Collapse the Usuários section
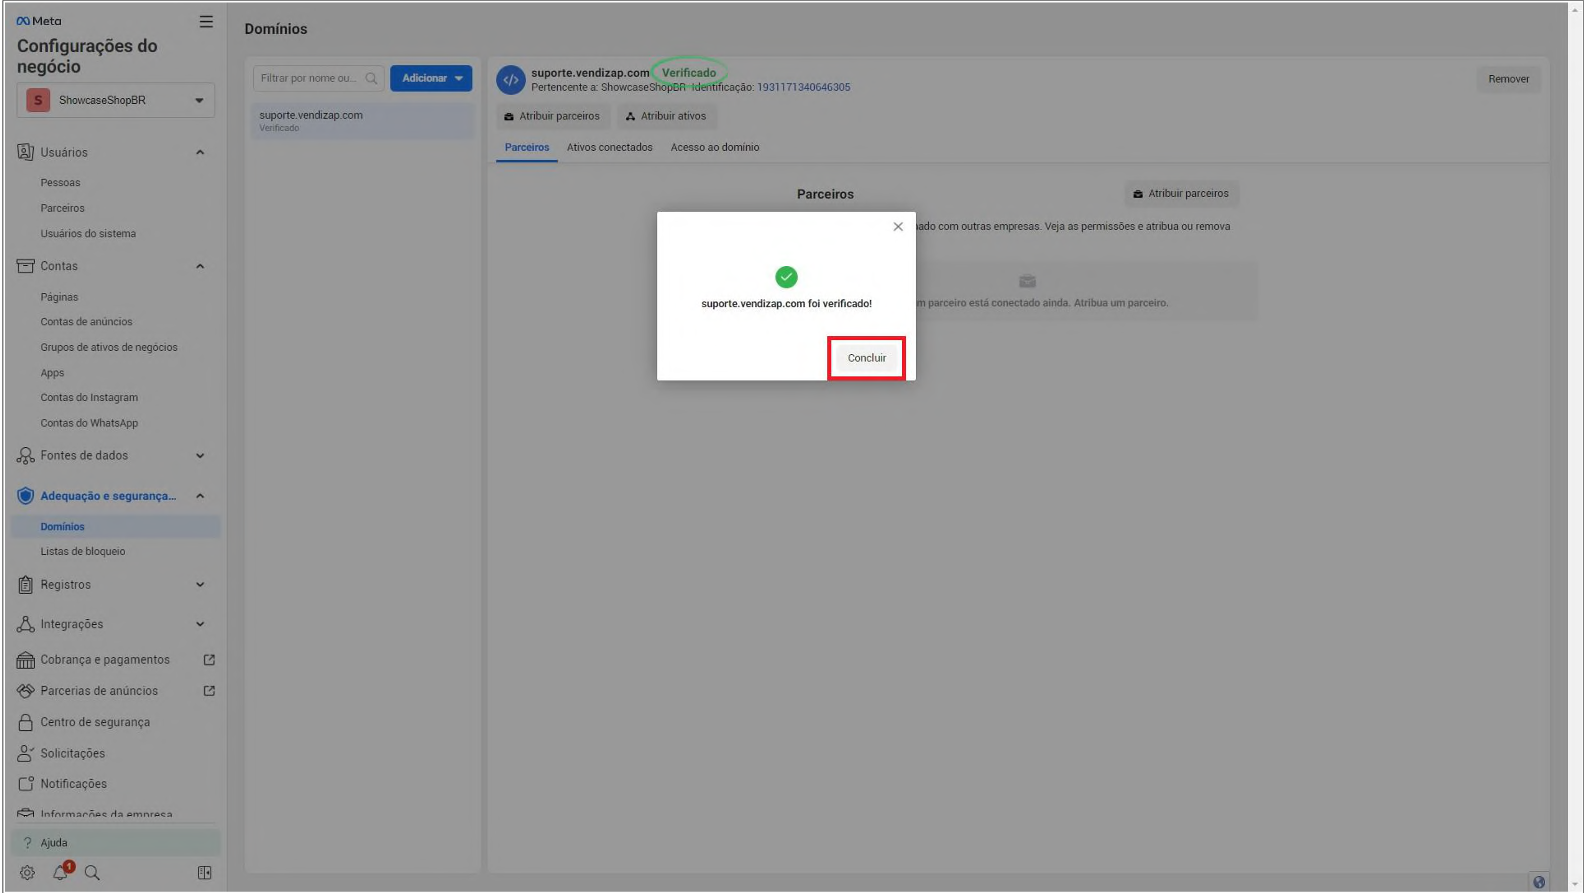Screen dimensions: 1585x893 200,153
